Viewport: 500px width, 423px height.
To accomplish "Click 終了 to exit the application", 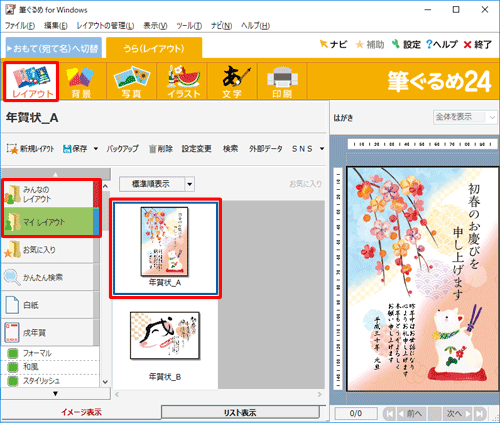I will point(478,44).
